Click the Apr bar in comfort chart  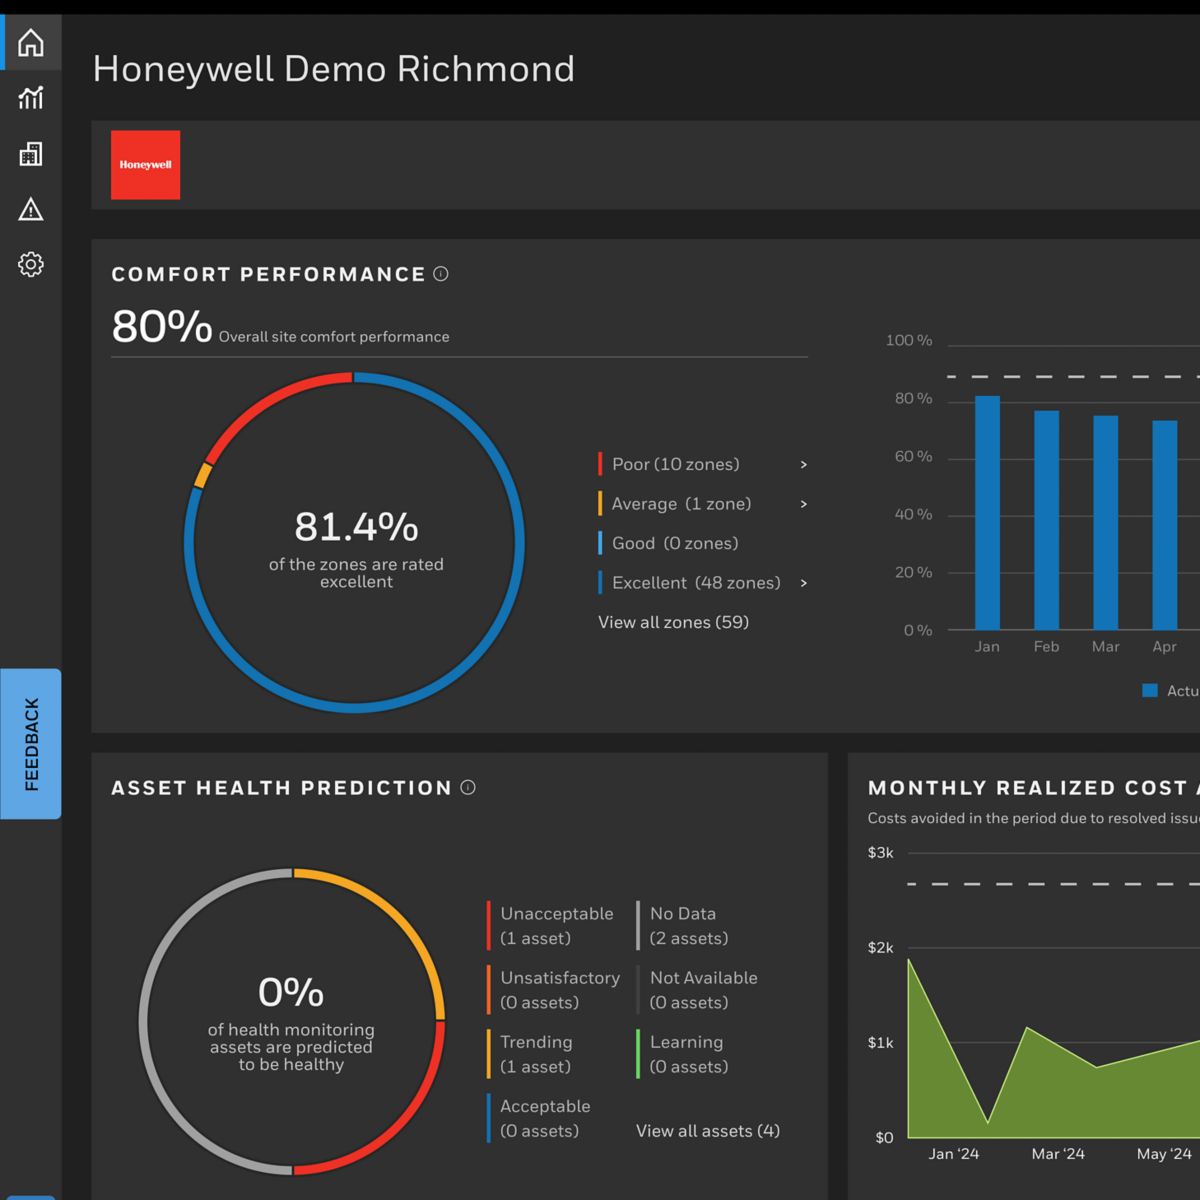click(1164, 525)
